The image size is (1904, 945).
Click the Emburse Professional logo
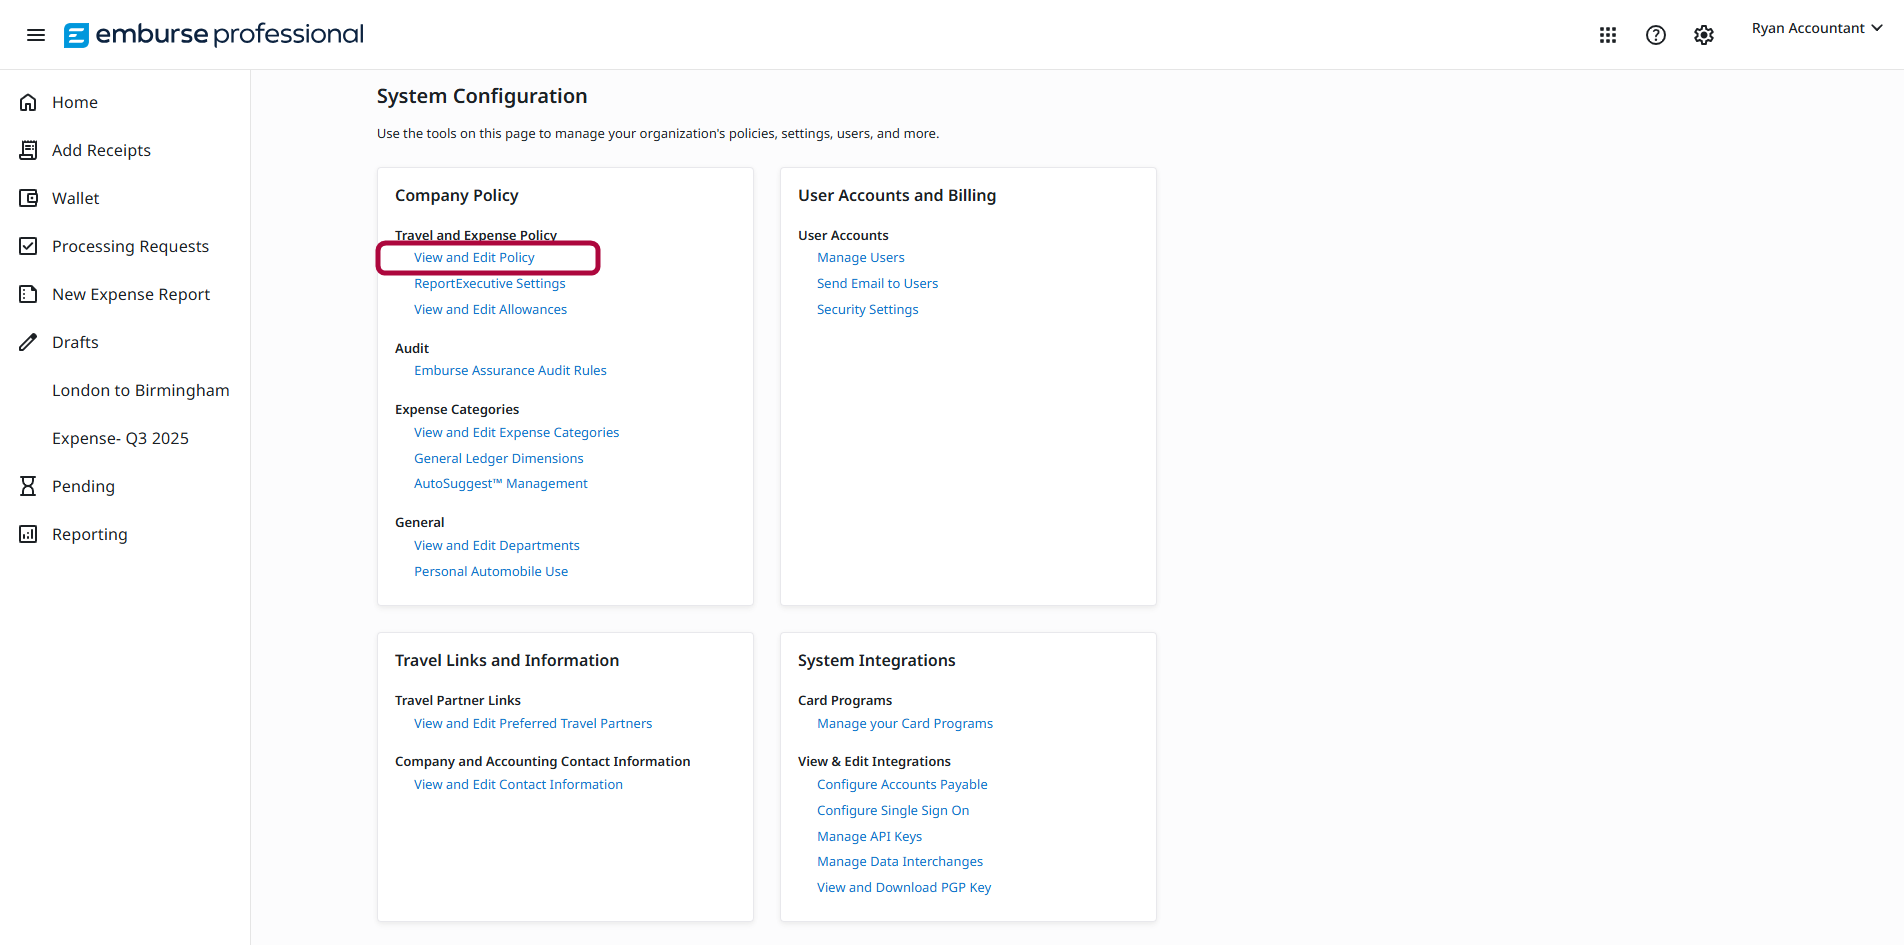[x=213, y=34]
